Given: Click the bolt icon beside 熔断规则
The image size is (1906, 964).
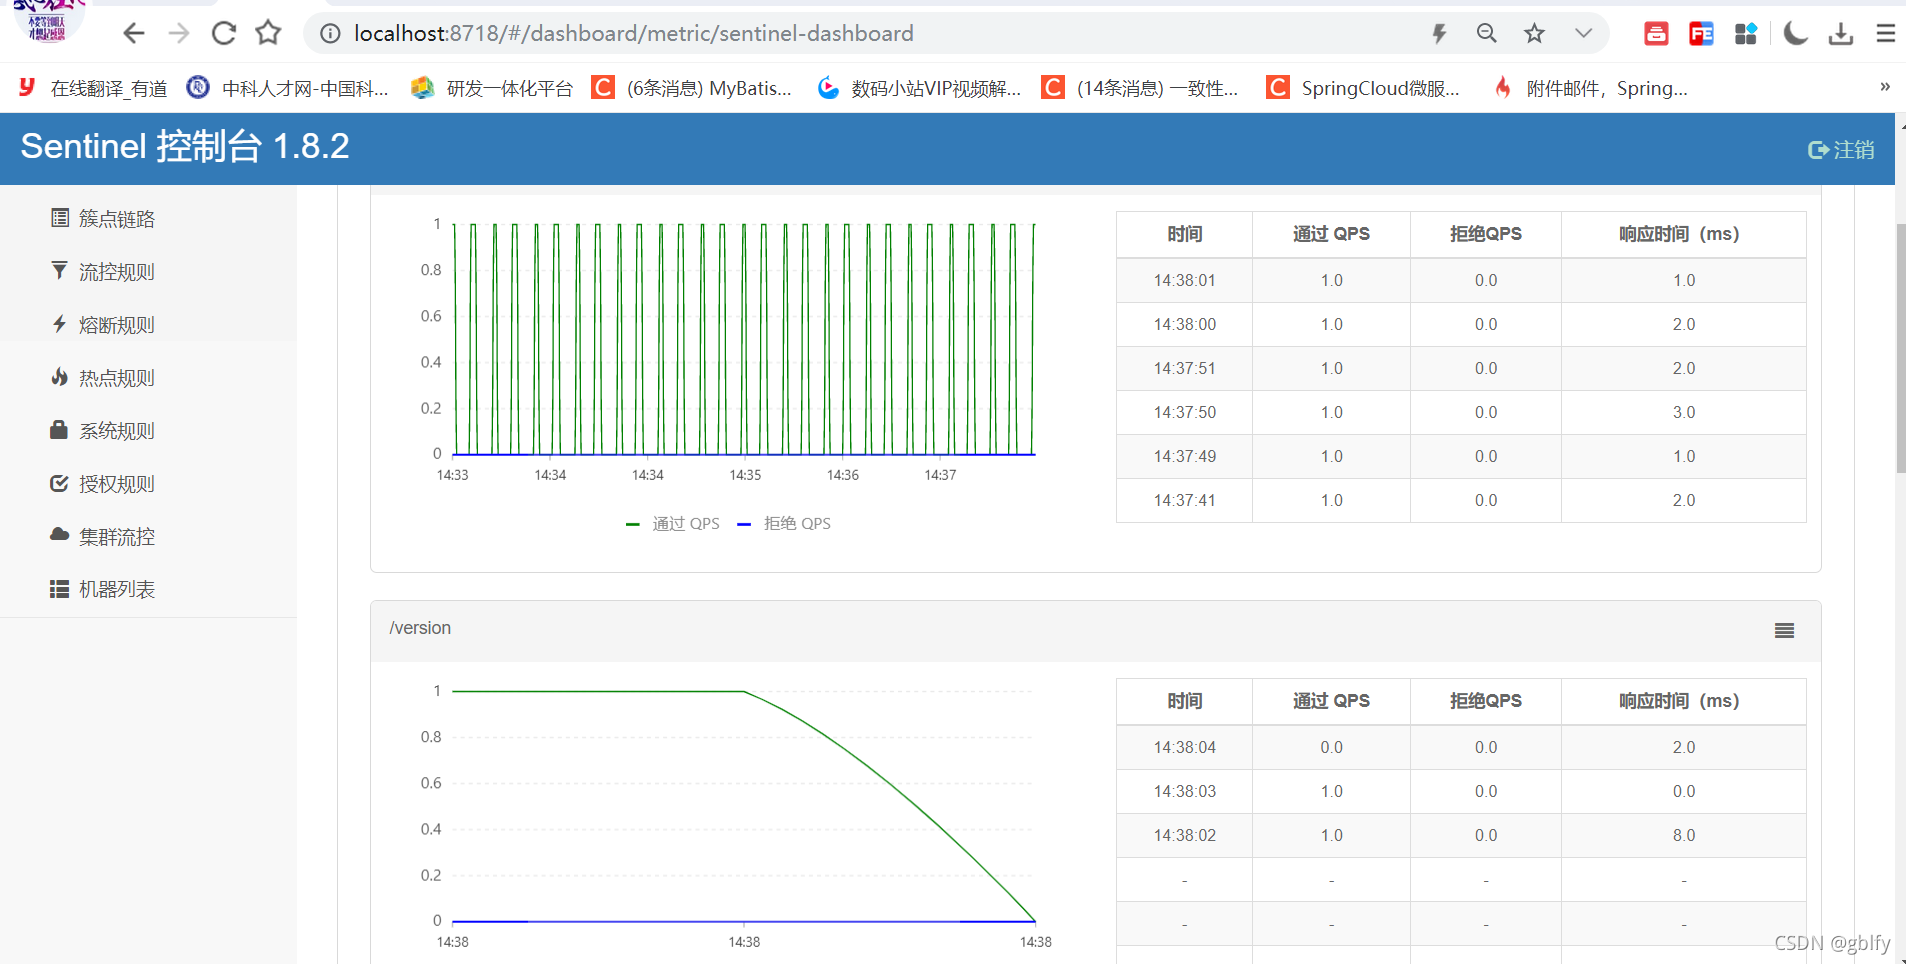Looking at the screenshot, I should click(60, 324).
